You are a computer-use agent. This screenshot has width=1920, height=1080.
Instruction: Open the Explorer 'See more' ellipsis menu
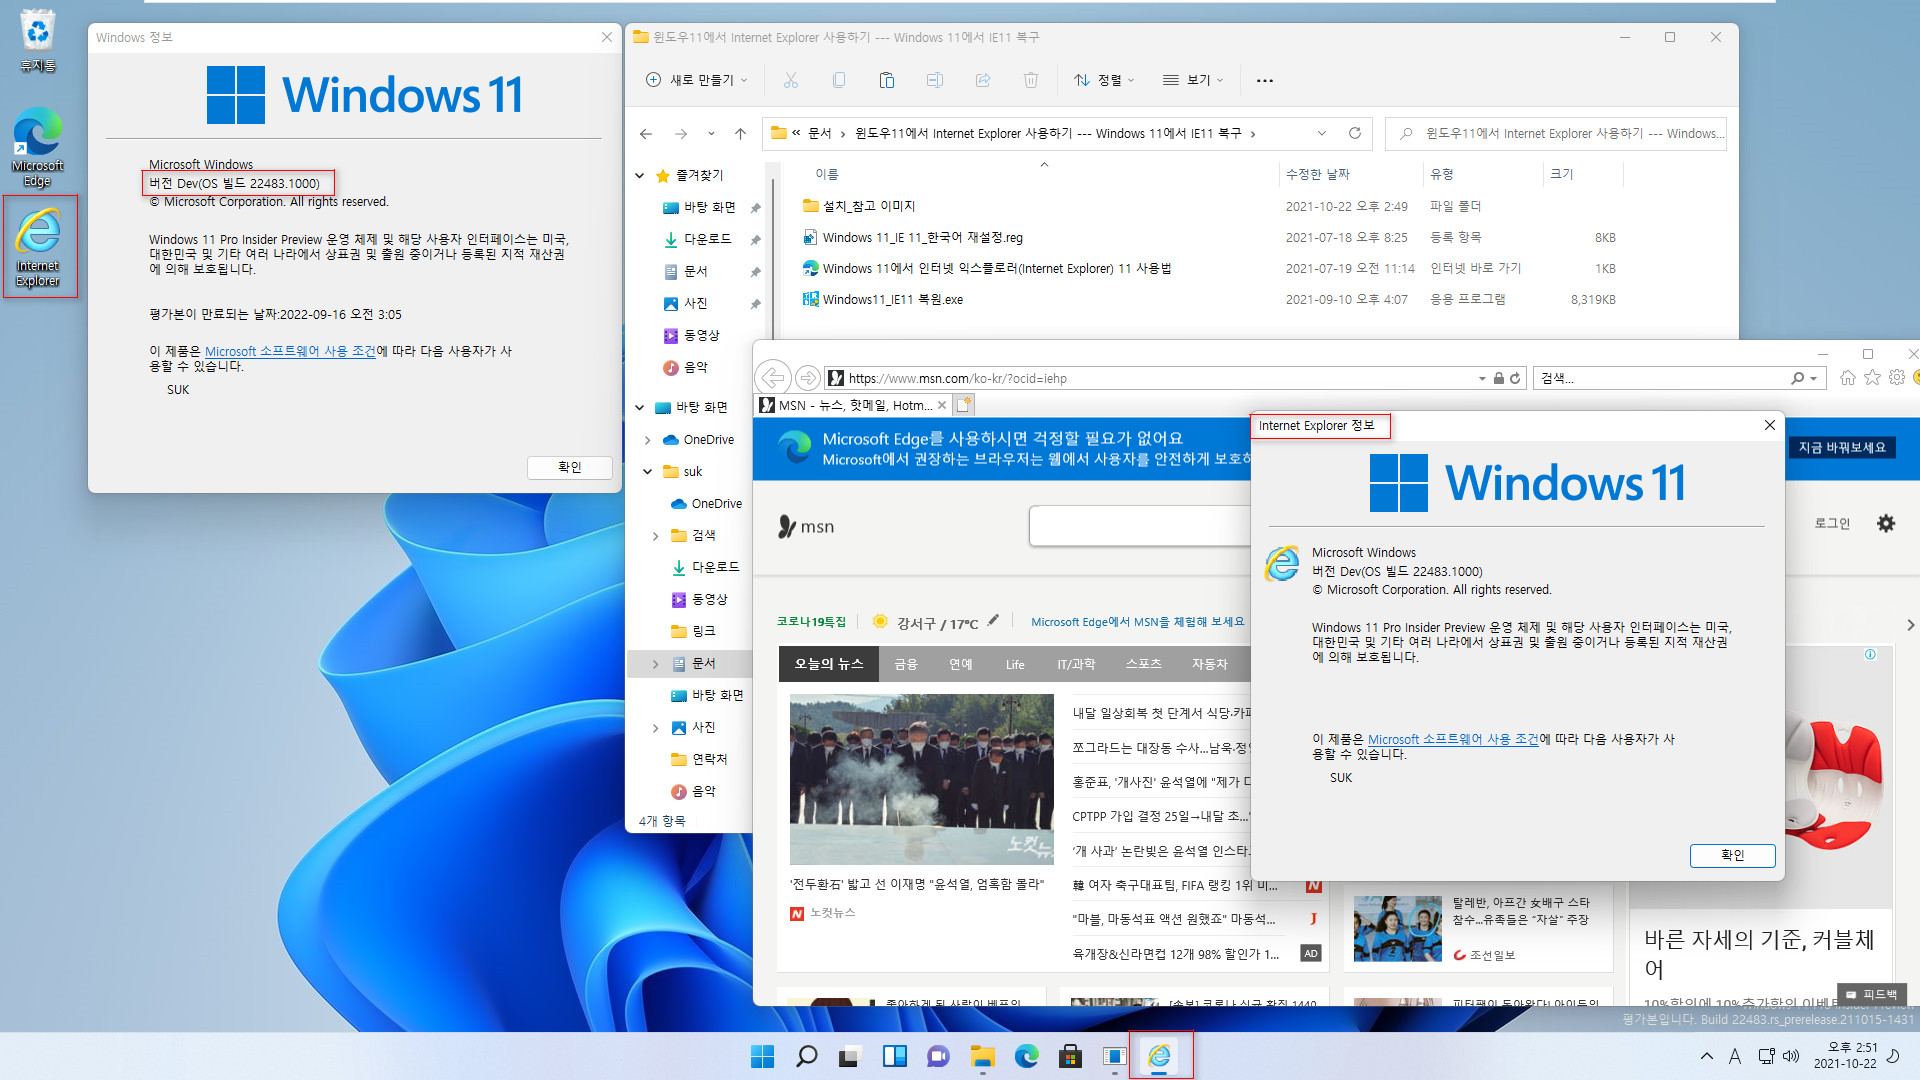(x=1265, y=80)
